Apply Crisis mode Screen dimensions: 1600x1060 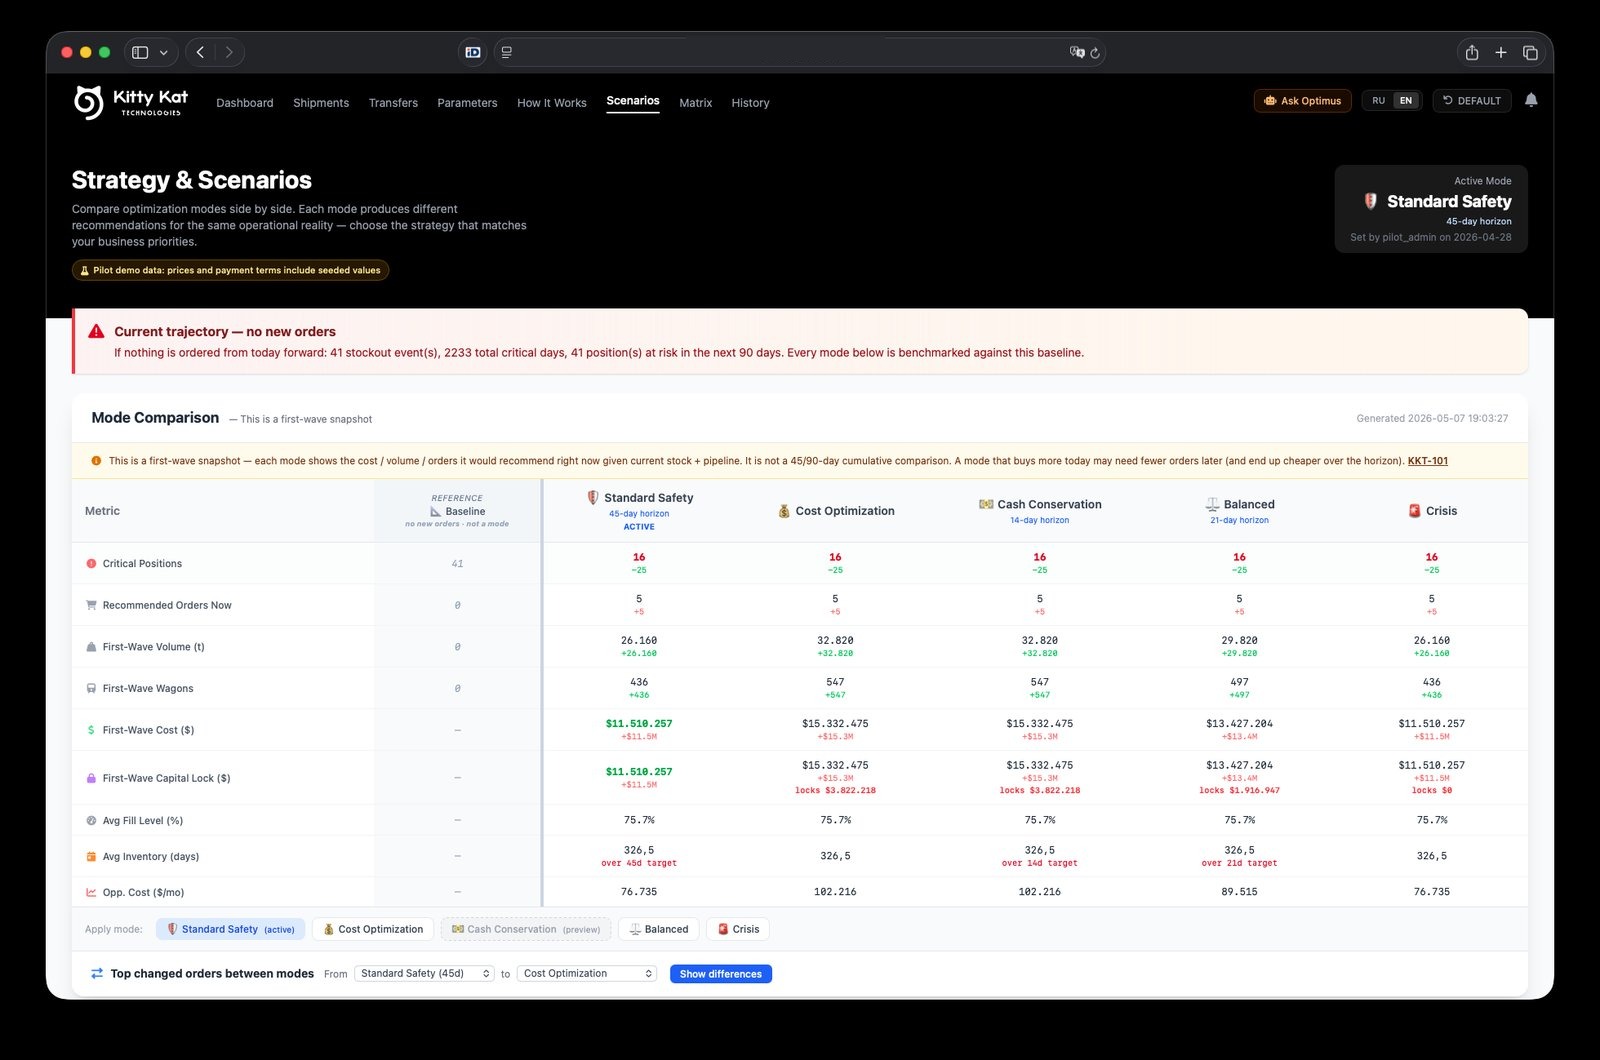(x=739, y=929)
